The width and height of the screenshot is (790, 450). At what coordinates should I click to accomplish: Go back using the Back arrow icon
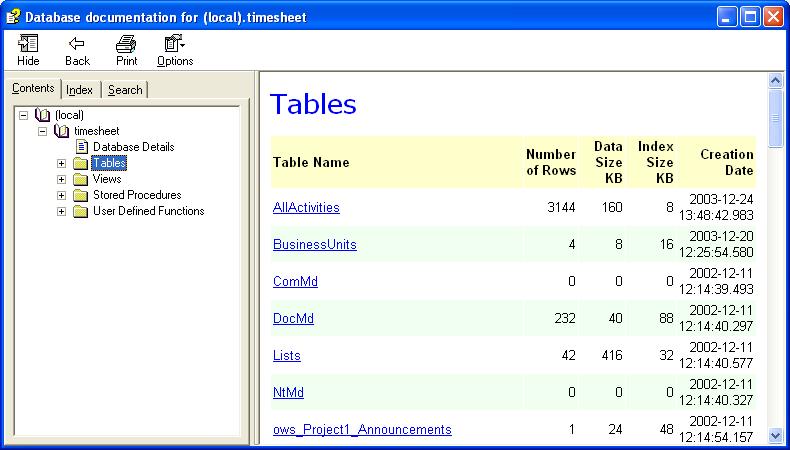coord(77,44)
